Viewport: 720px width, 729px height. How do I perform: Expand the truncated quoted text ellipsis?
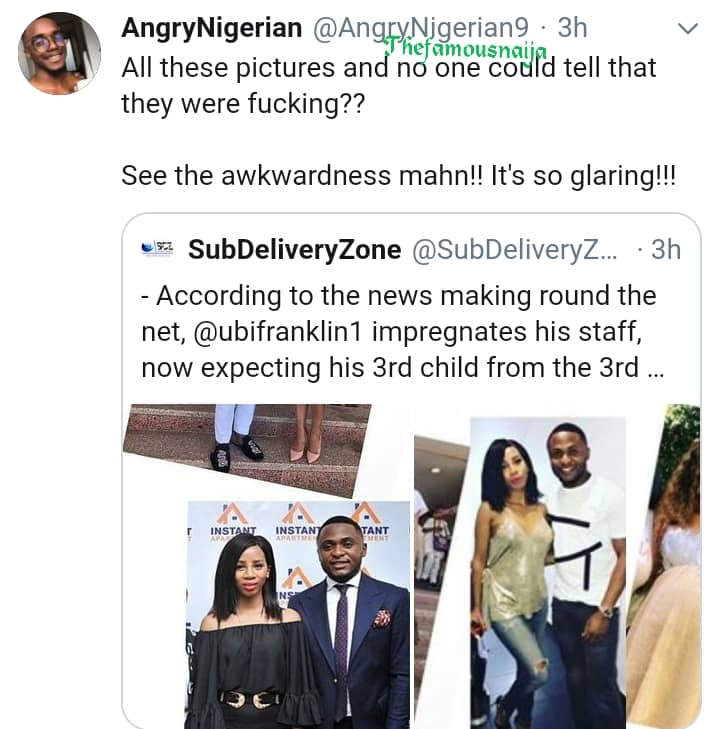[x=655, y=367]
